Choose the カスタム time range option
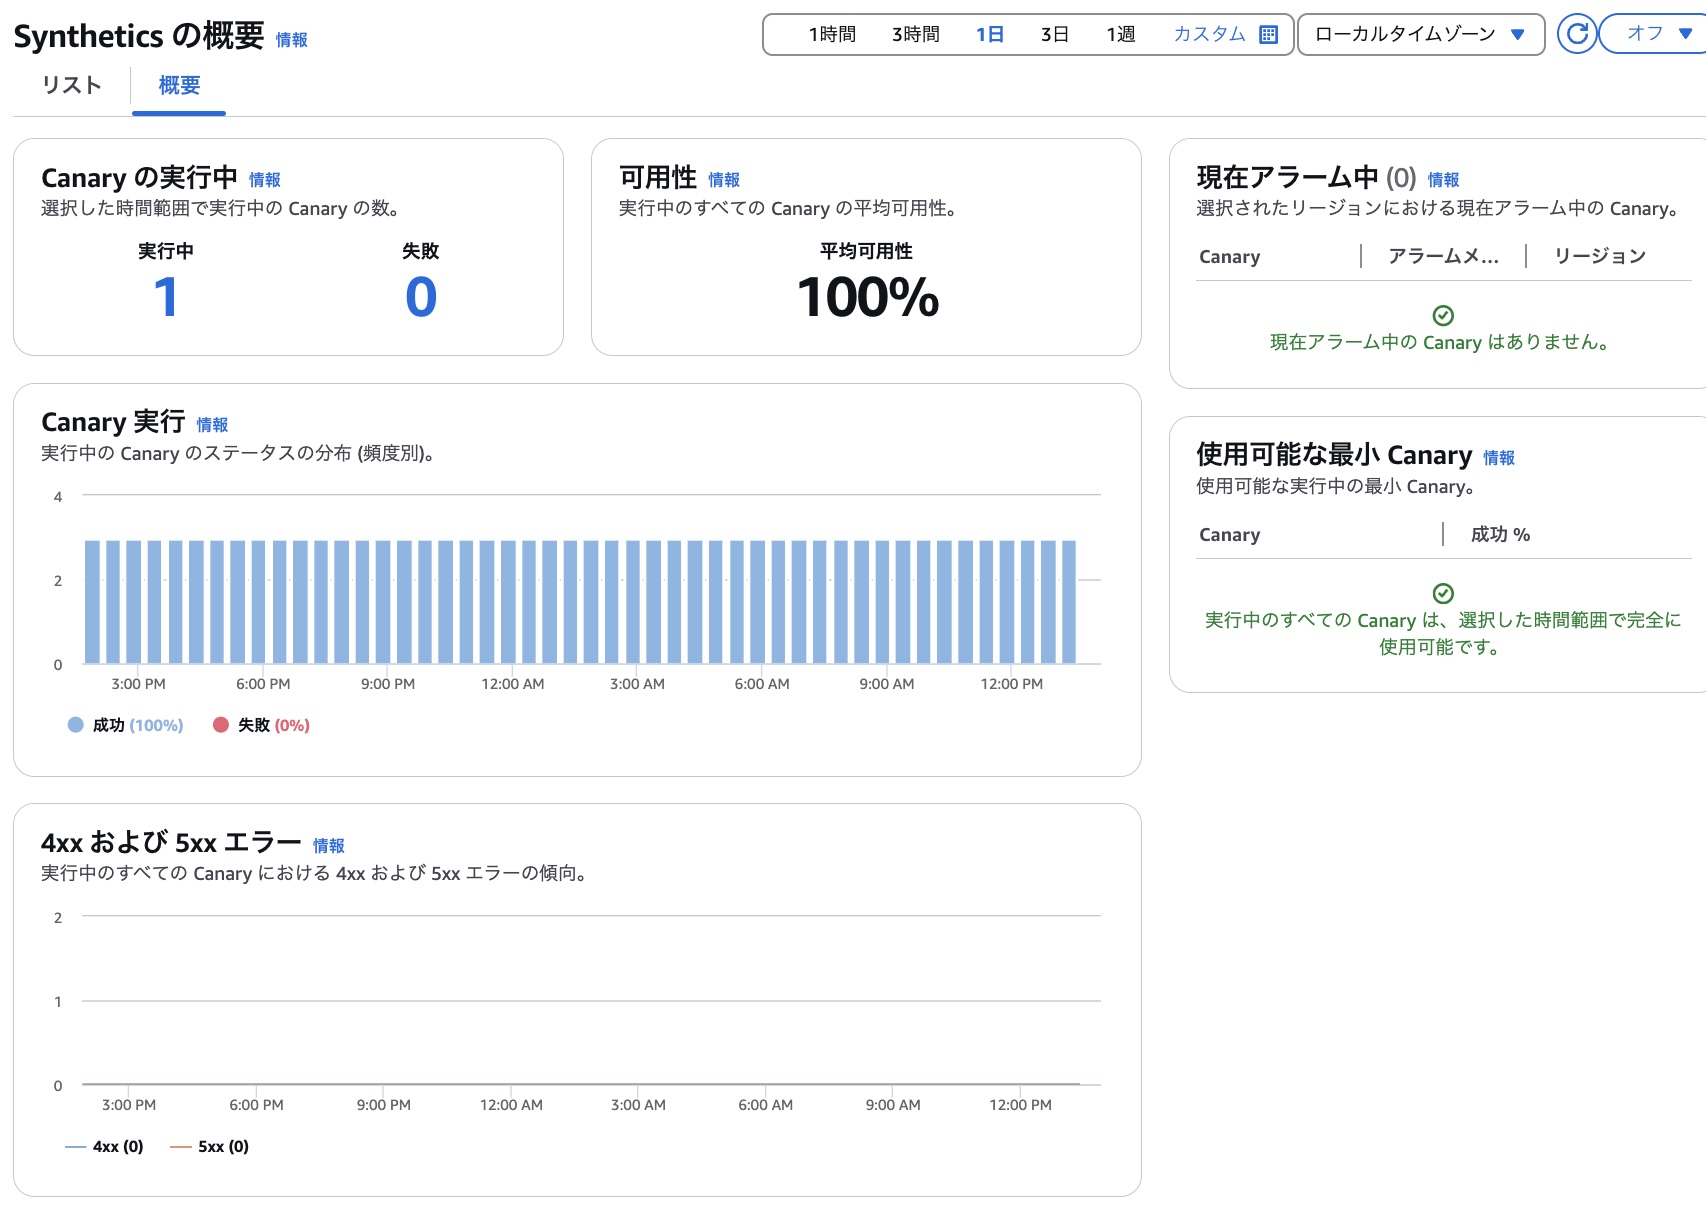 1210,35
